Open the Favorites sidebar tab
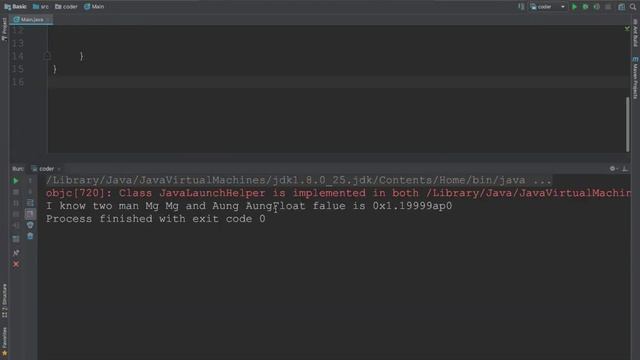Screen dimensions: 640x360 tap(4, 341)
